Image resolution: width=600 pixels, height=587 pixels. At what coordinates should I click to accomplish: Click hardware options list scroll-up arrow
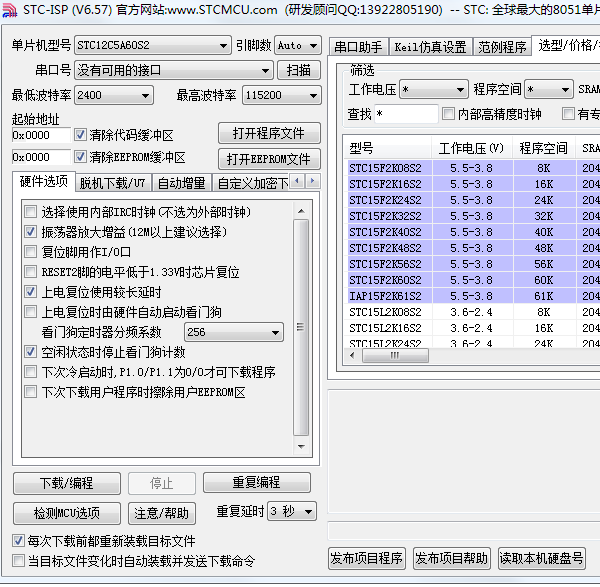(301, 211)
